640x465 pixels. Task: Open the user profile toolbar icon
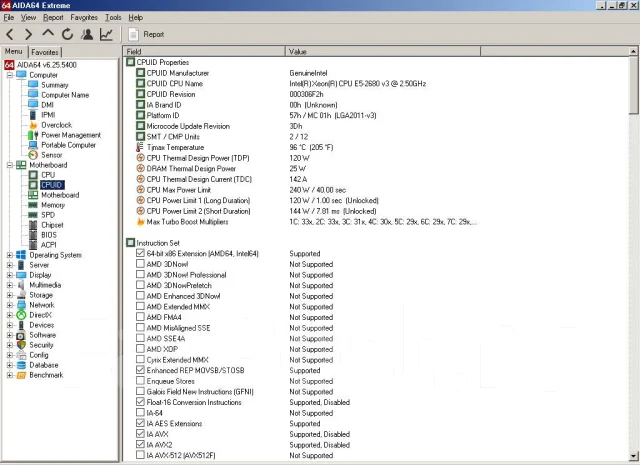(87, 34)
